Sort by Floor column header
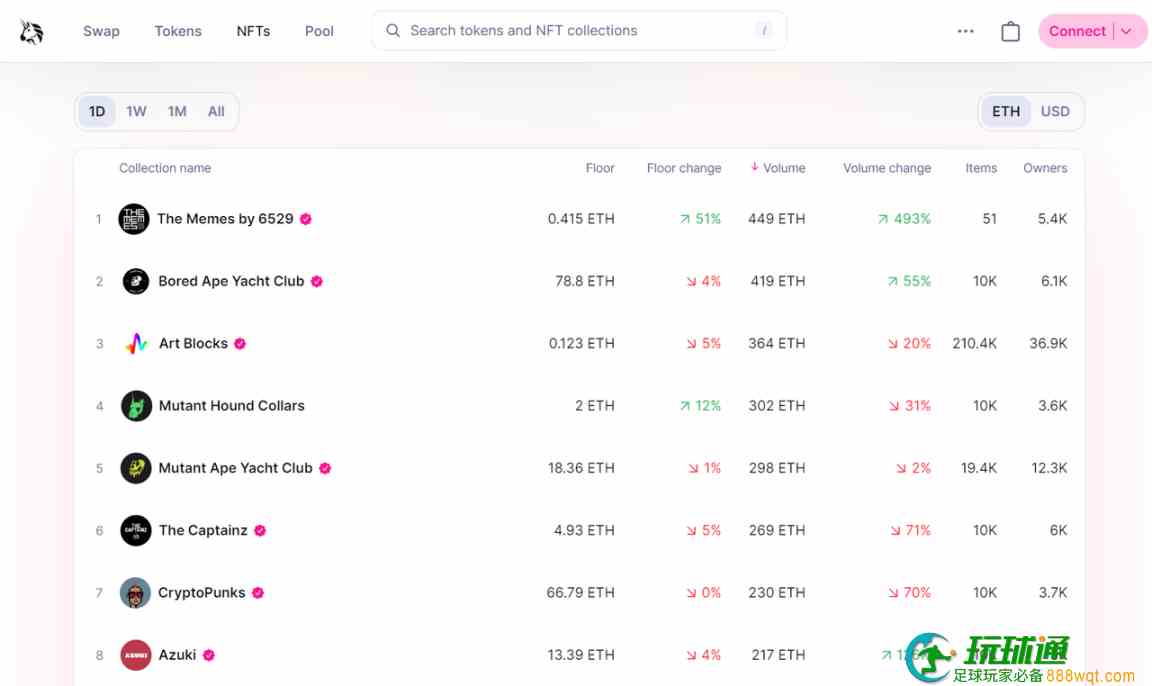Image resolution: width=1152 pixels, height=686 pixels. coord(600,168)
